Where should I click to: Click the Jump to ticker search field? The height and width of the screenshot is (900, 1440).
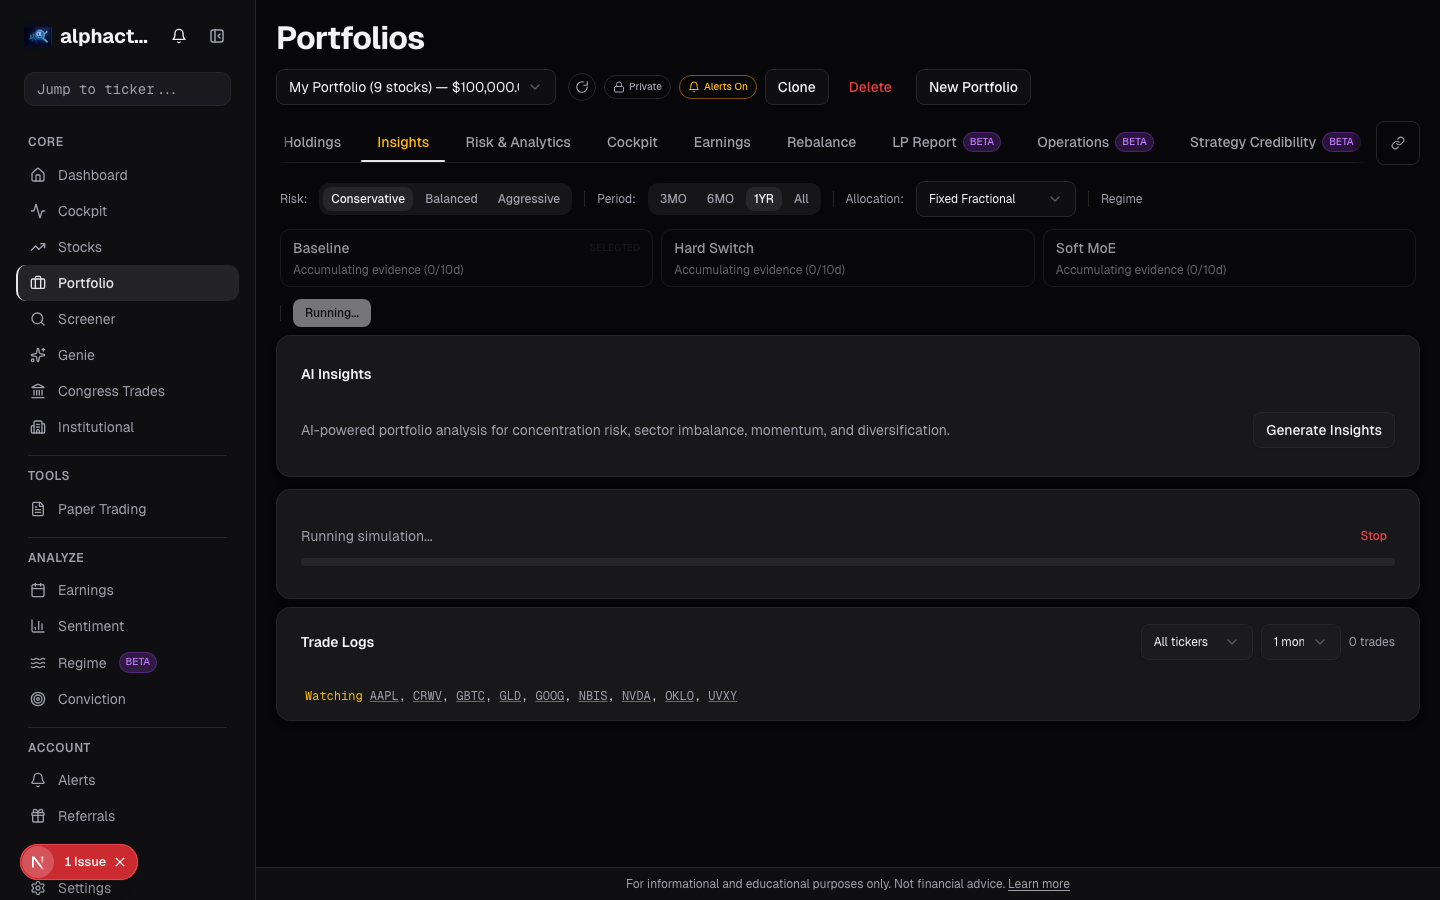coord(127,89)
